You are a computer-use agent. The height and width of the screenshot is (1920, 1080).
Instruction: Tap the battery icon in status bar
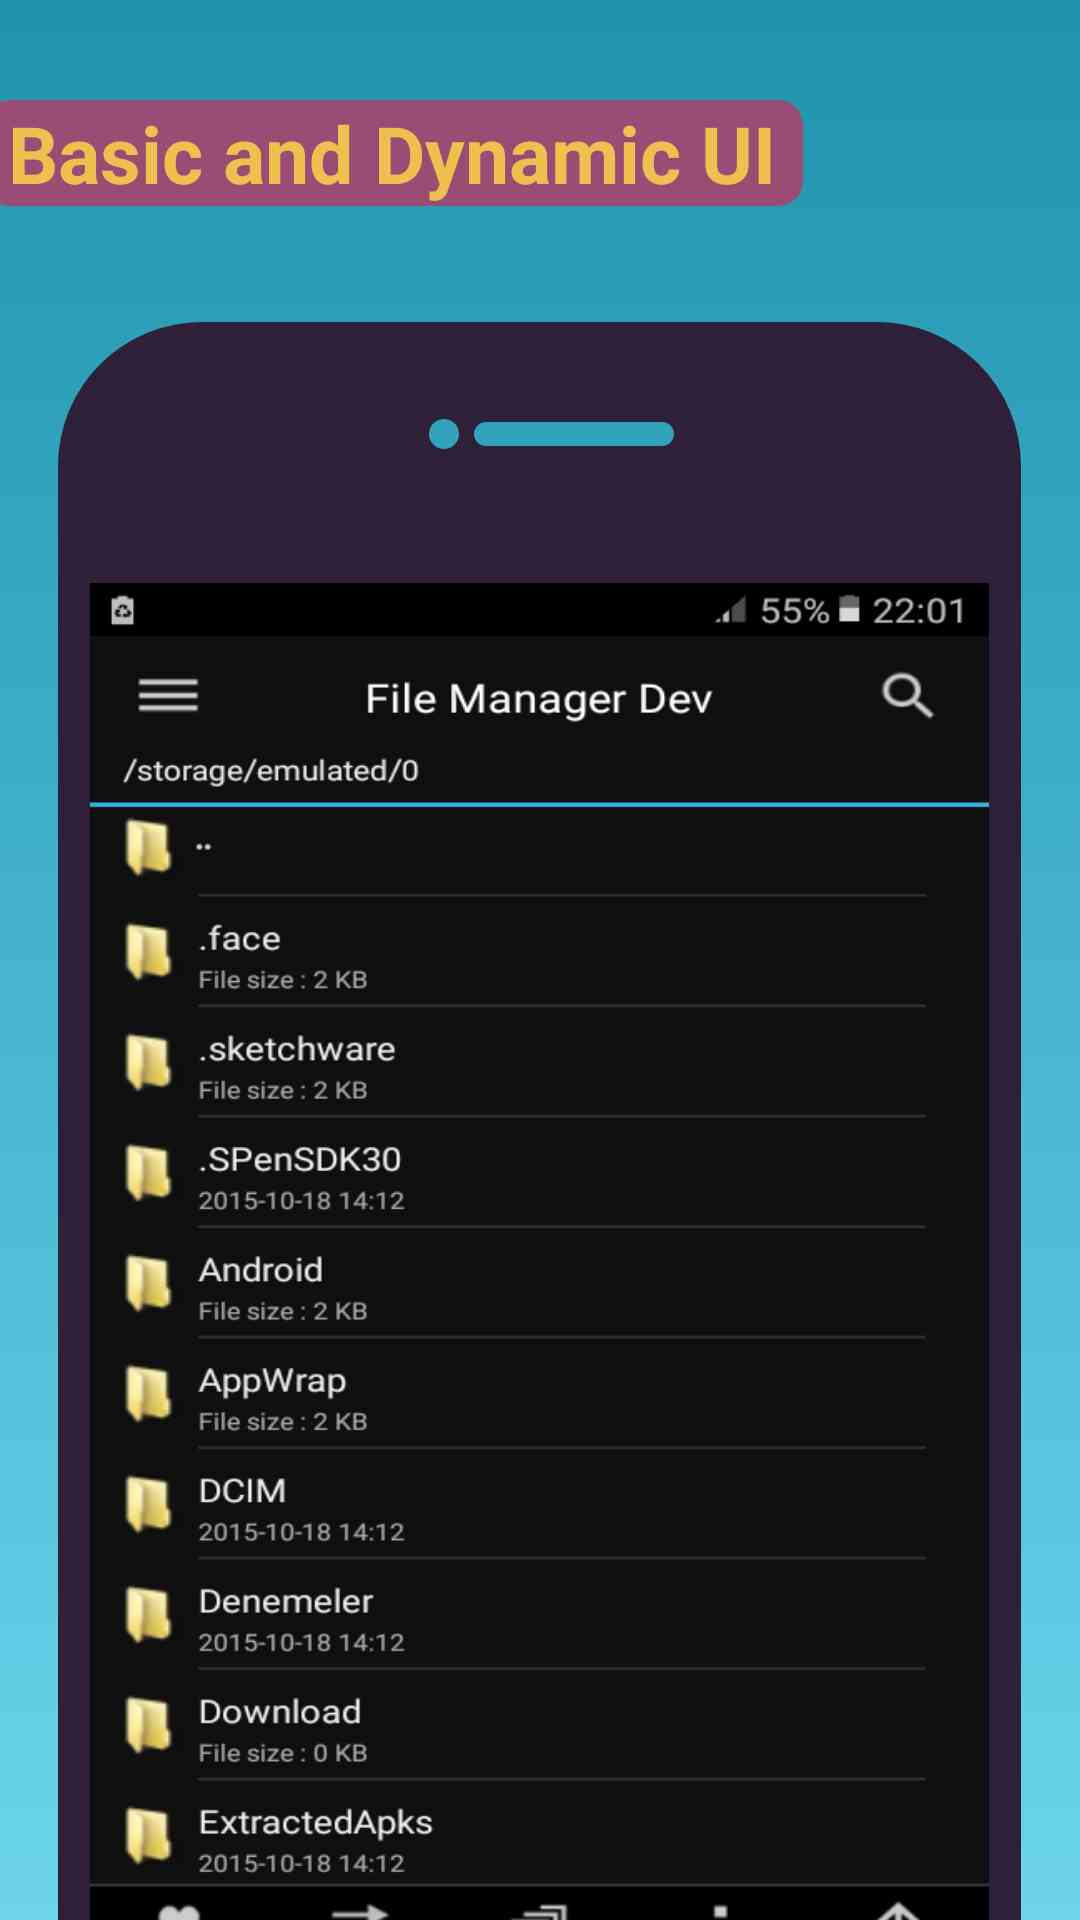point(849,609)
